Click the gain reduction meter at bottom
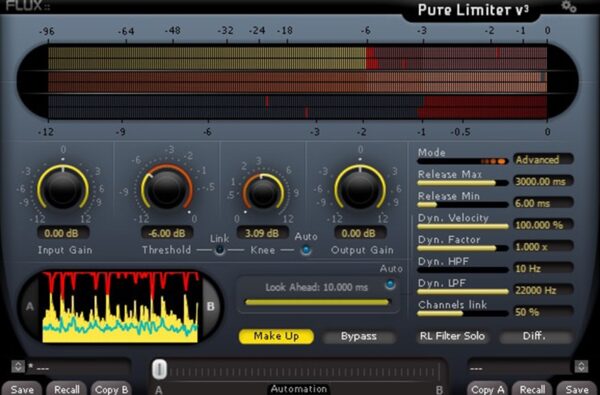 pos(298,107)
